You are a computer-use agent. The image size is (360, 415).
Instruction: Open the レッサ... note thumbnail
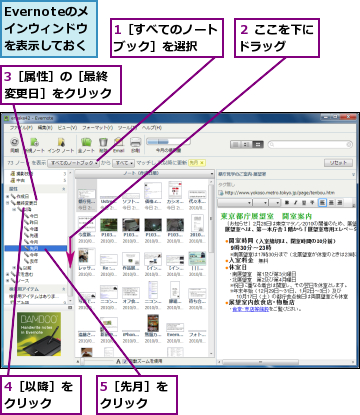(x=87, y=262)
